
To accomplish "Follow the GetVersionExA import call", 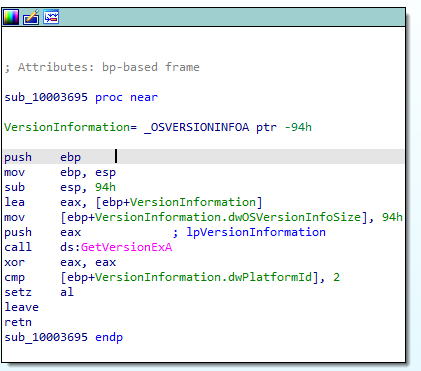I will [126, 247].
